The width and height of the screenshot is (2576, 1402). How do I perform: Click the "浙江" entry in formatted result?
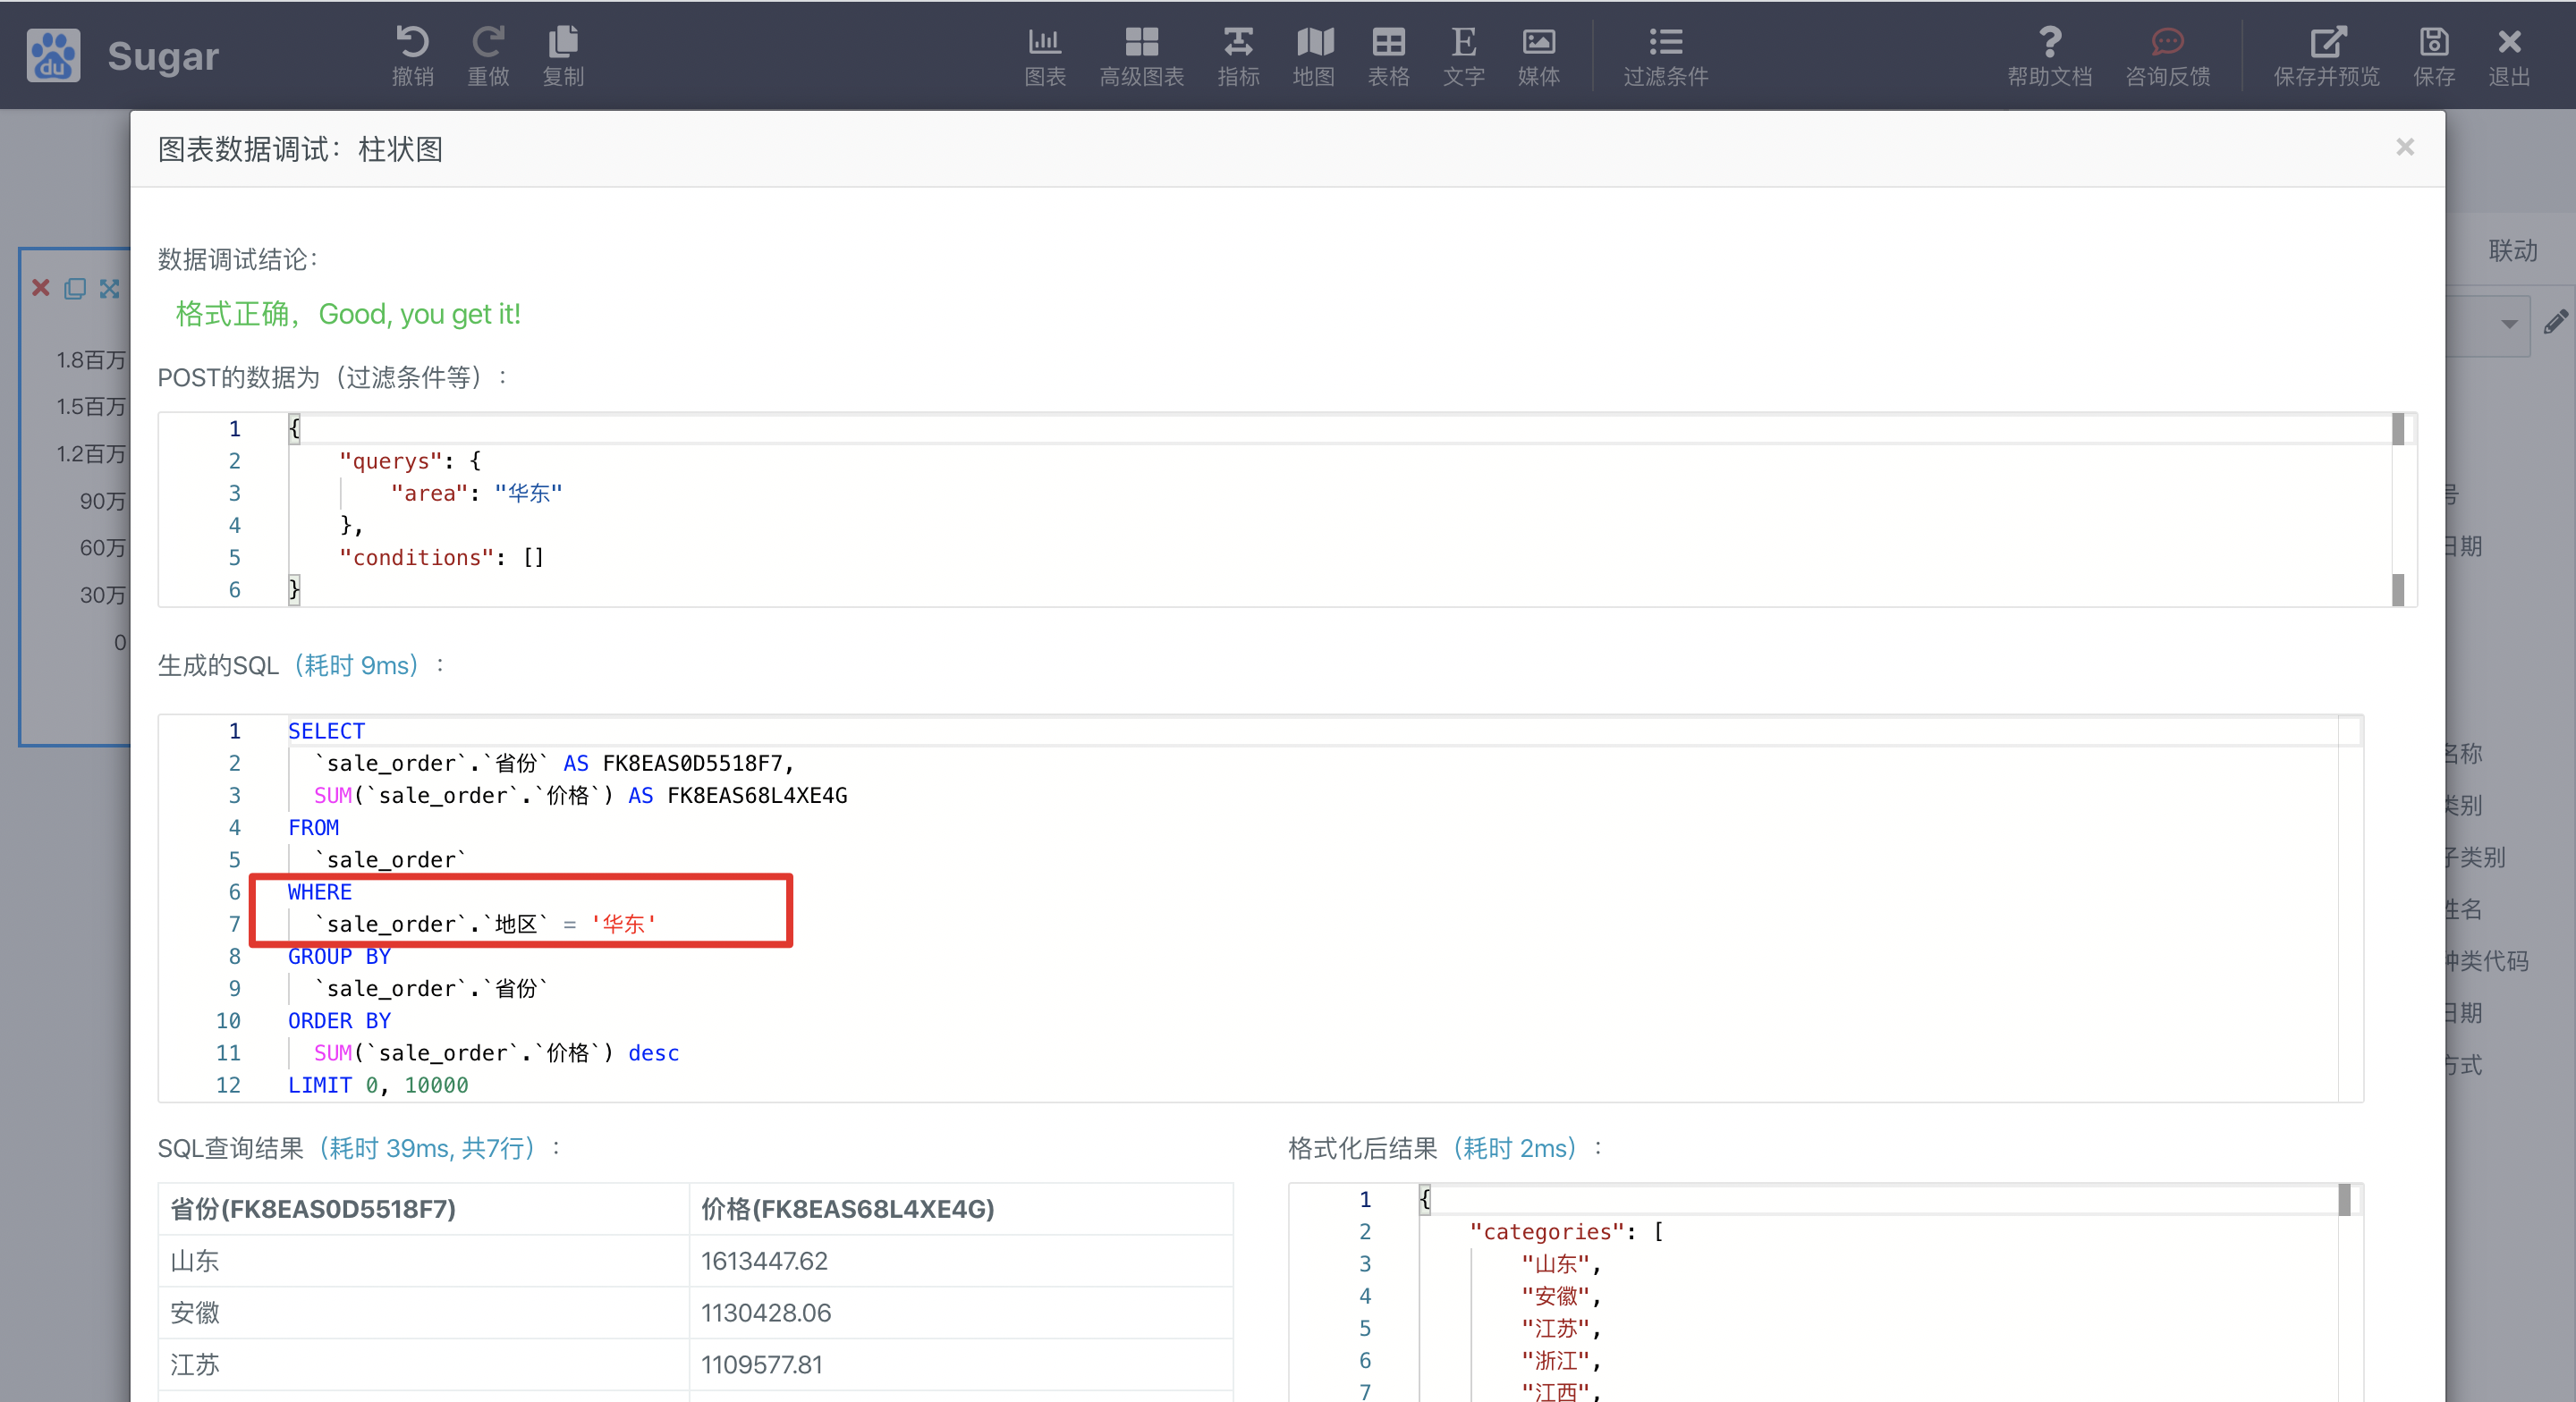pyautogui.click(x=1560, y=1361)
